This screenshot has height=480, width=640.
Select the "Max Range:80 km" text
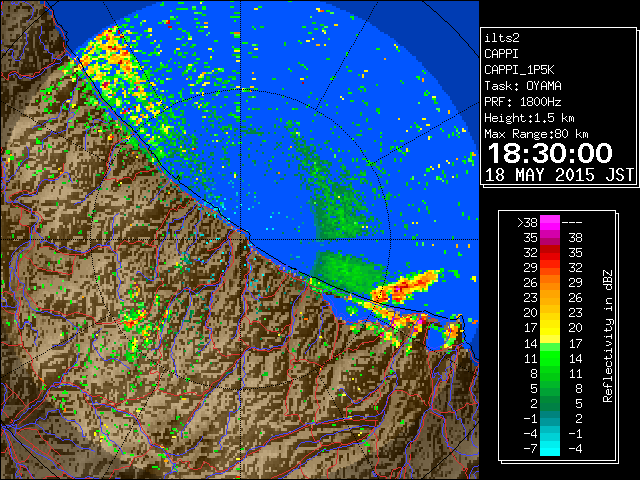pyautogui.click(x=536, y=134)
